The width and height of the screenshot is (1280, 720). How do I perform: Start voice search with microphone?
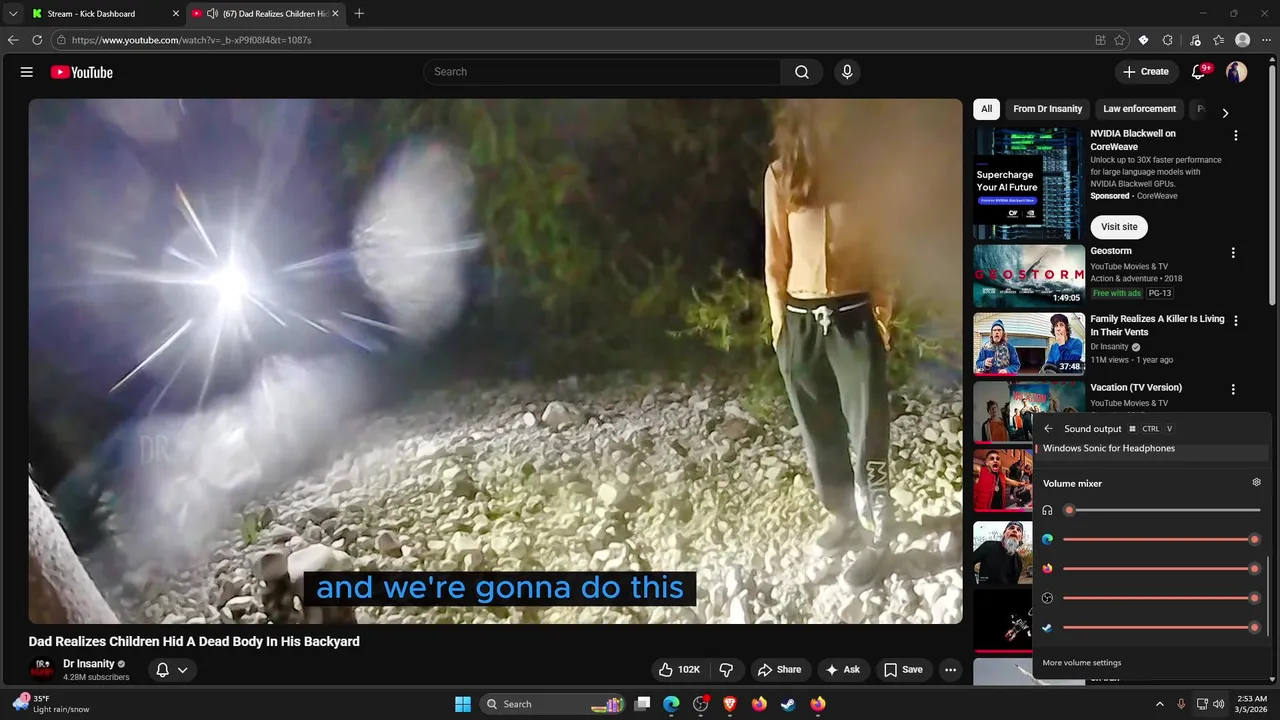(847, 72)
